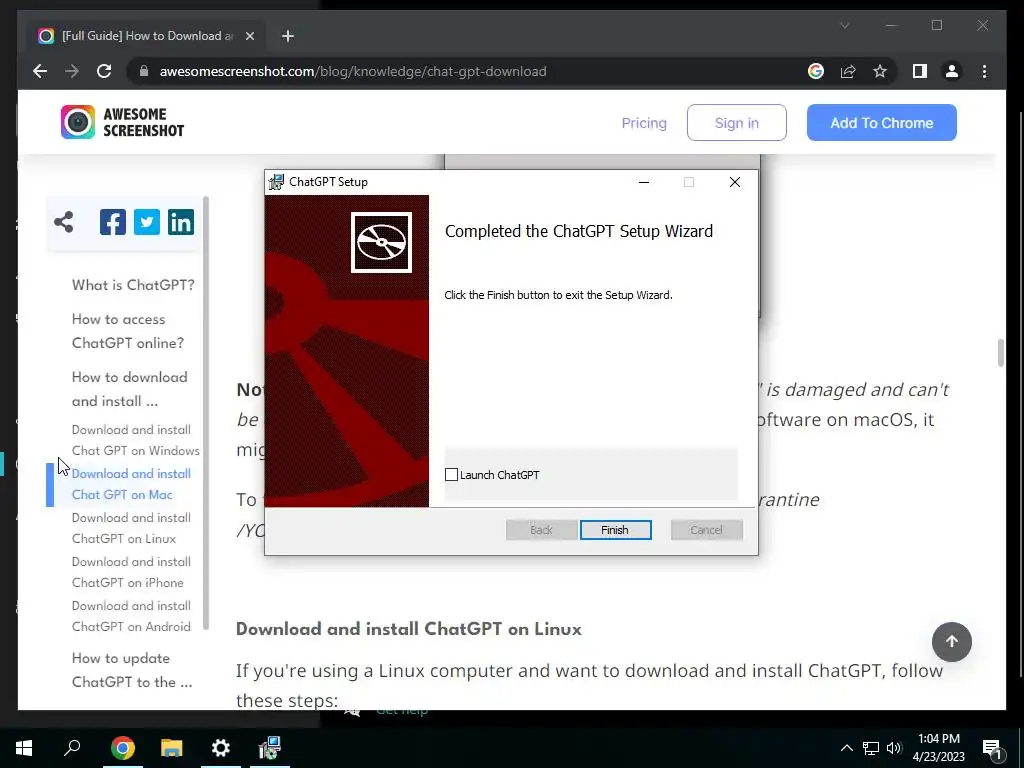
Task: Open Chrome side panel
Action: point(920,71)
